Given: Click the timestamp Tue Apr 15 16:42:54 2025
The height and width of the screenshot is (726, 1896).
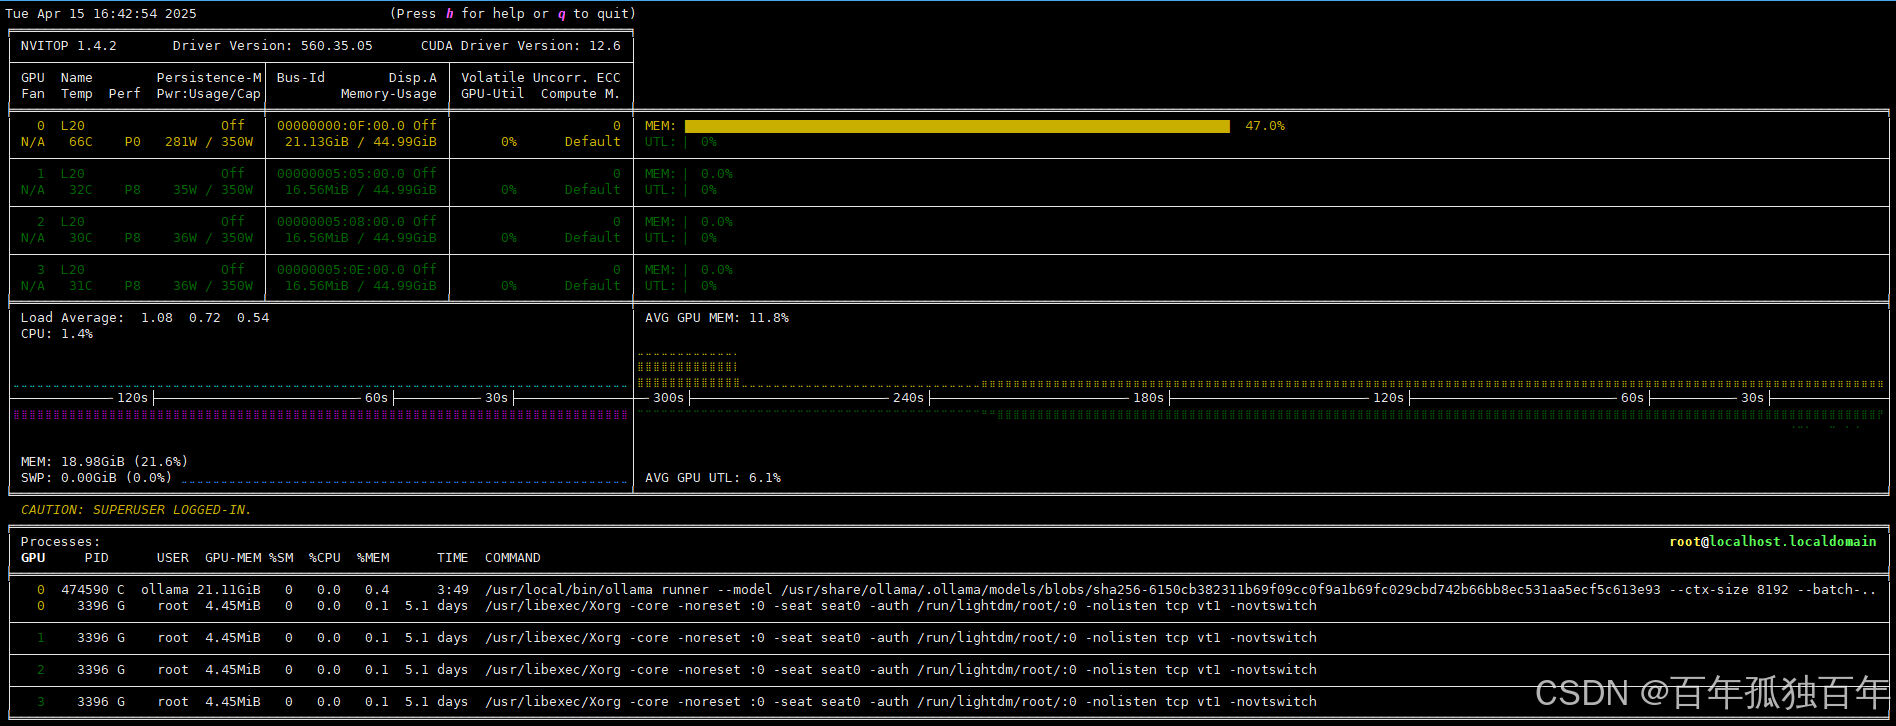Looking at the screenshot, I should click(x=101, y=14).
